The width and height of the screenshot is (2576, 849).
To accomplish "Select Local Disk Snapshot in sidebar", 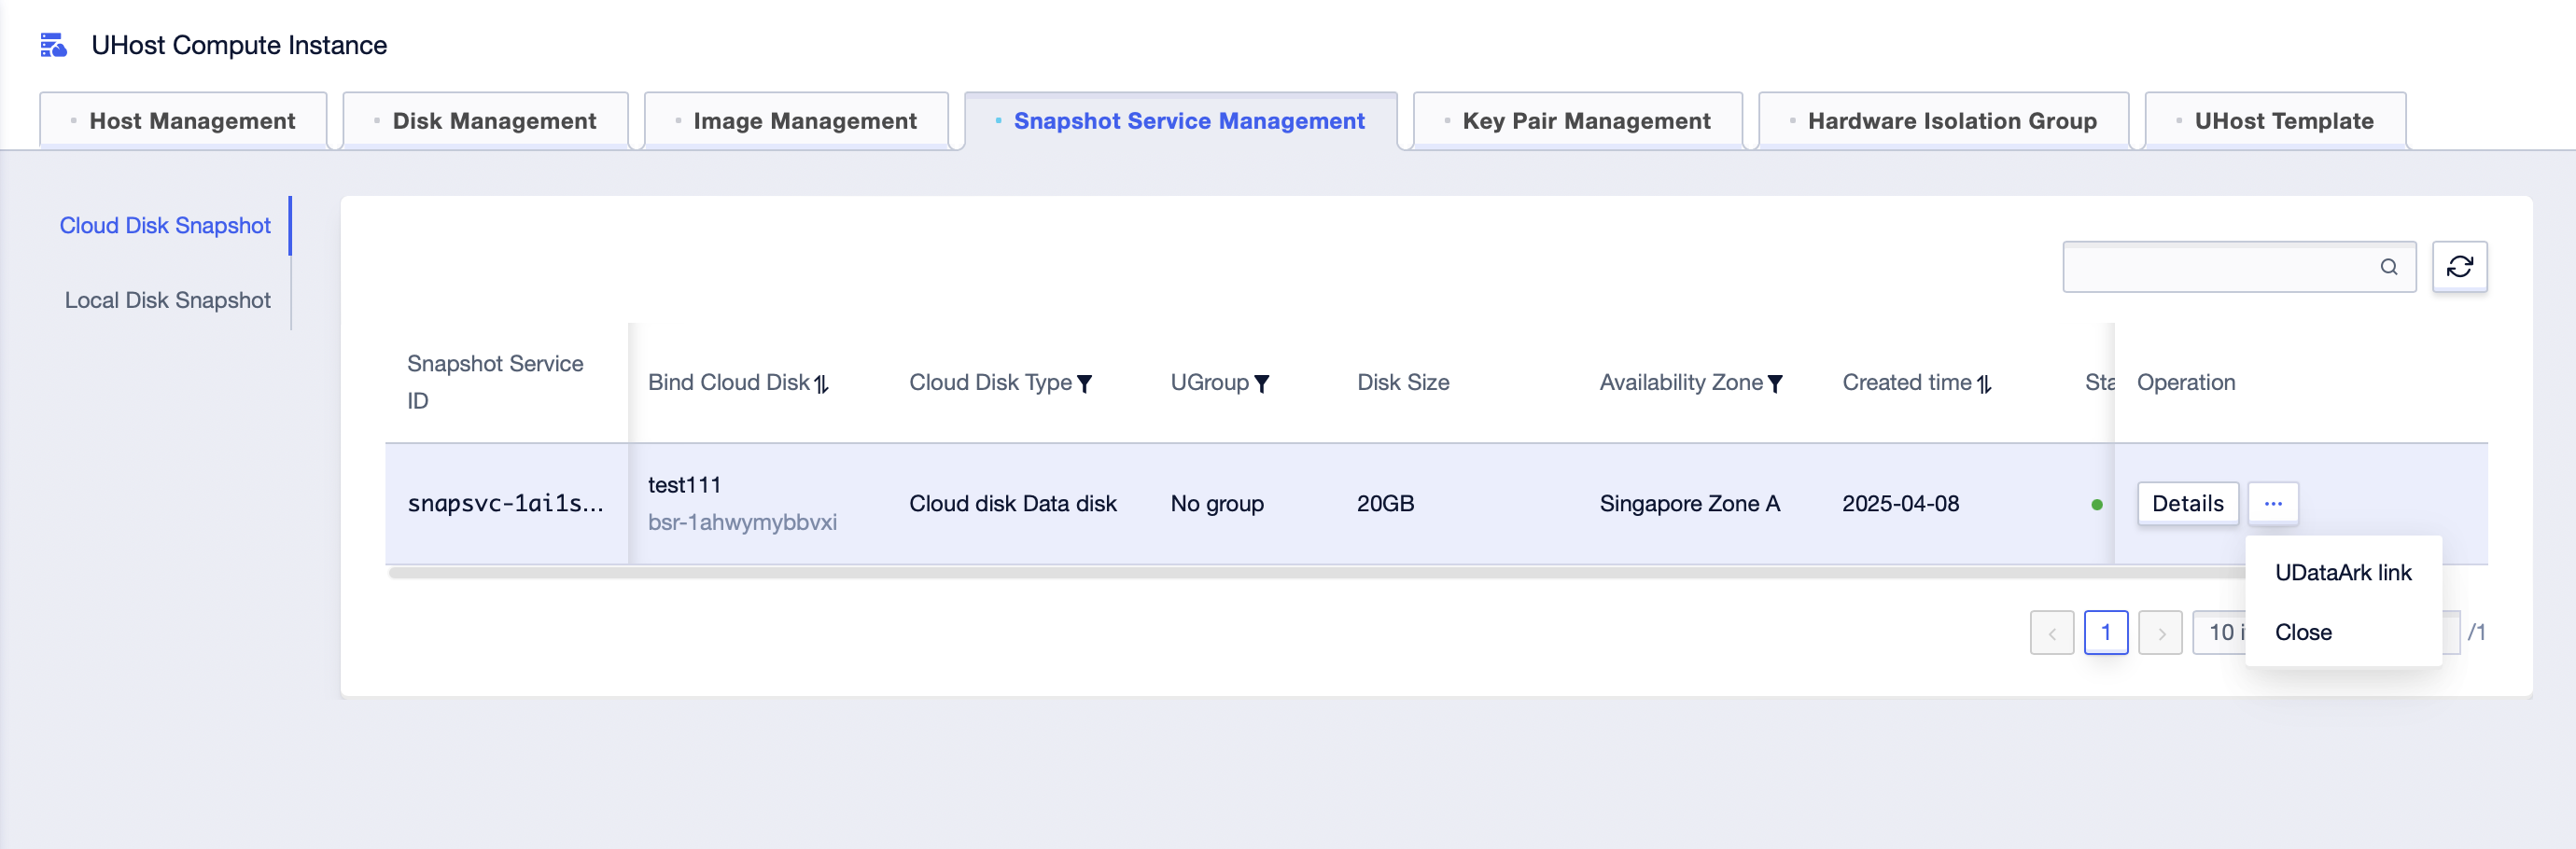I will click(167, 301).
